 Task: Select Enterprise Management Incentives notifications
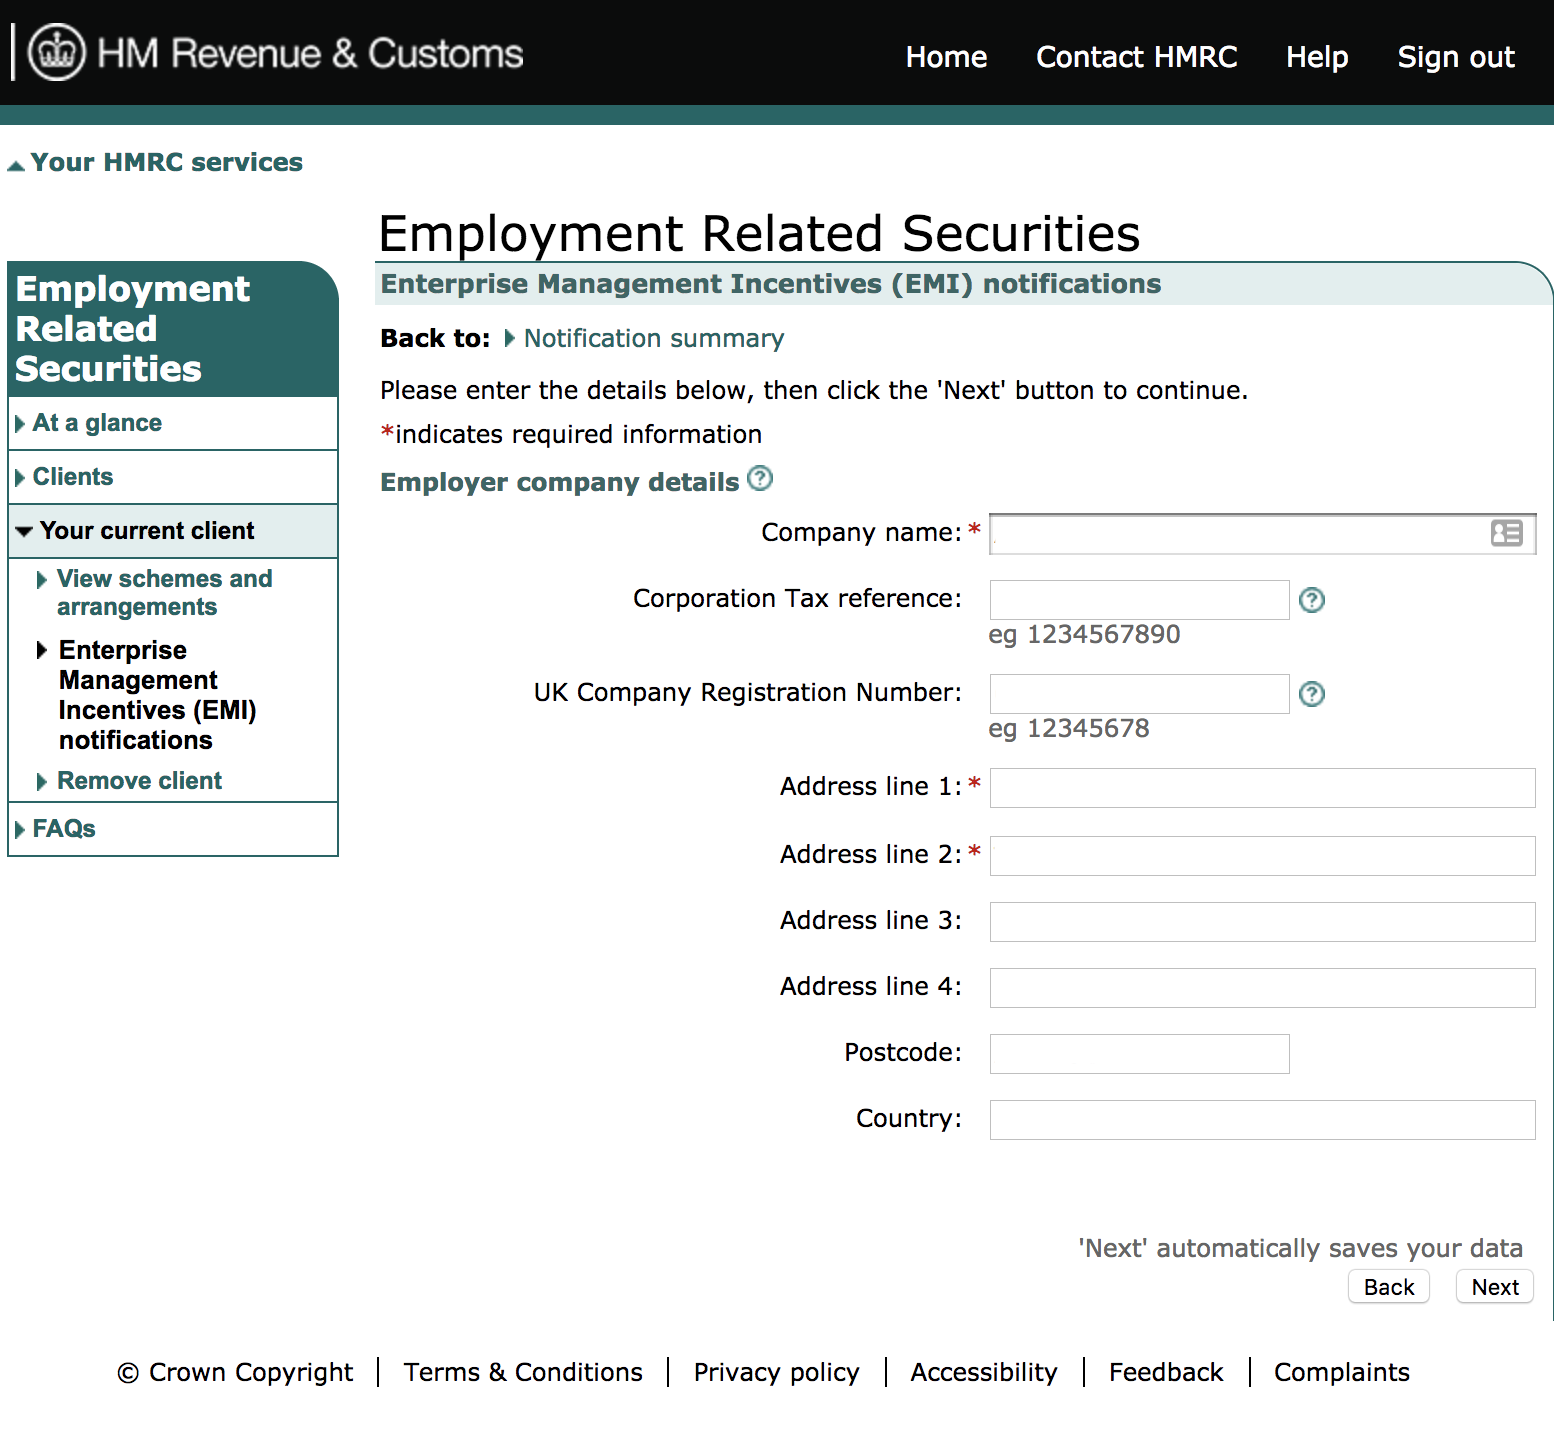coord(158,694)
